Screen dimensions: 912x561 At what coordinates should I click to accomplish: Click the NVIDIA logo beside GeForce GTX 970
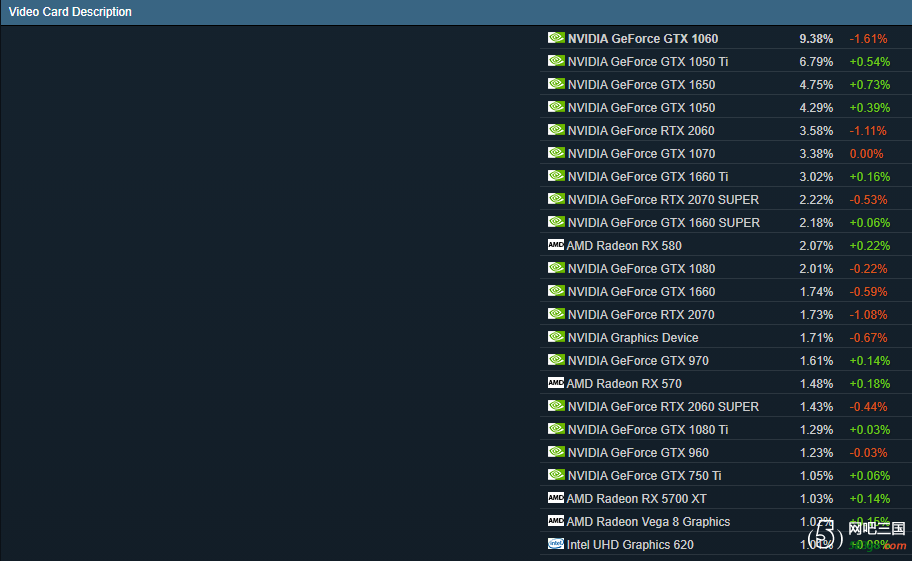pos(556,360)
